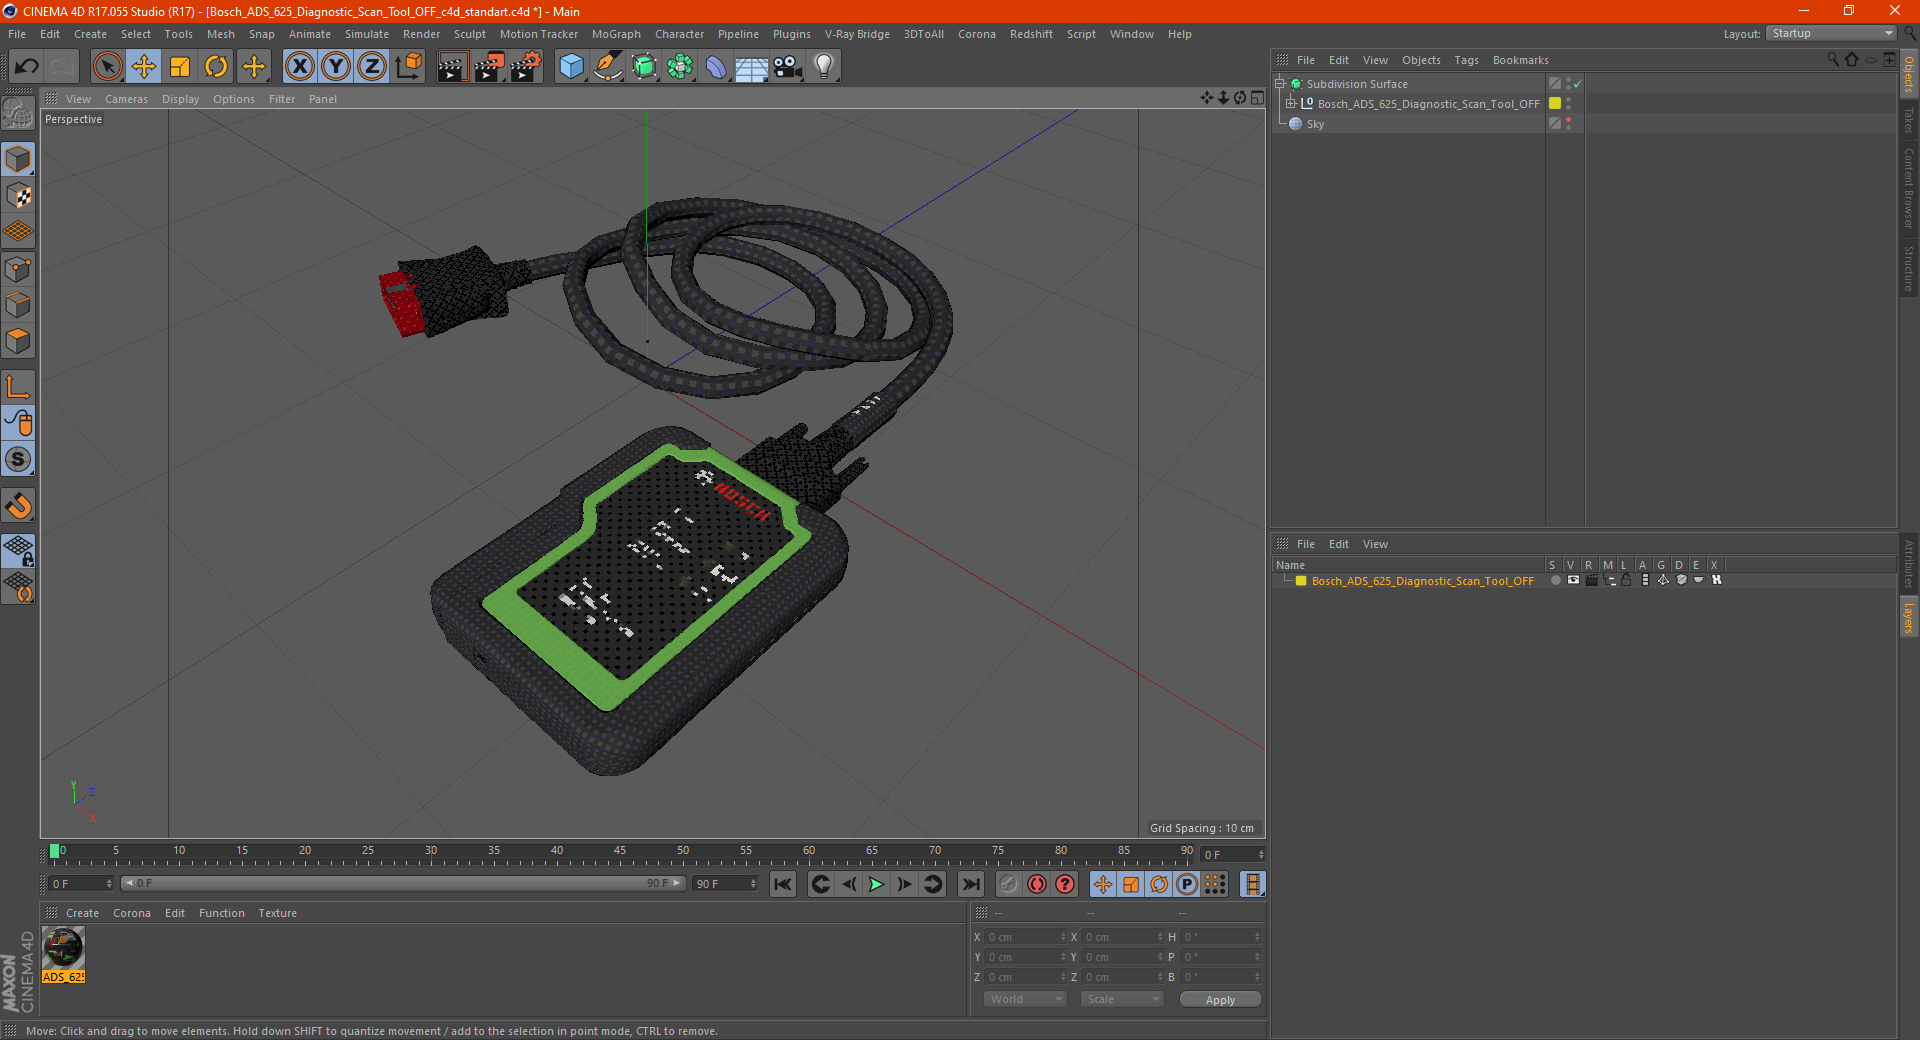Viewport: 1920px width, 1040px height.
Task: Open viewport Filter menu
Action: coord(282,99)
